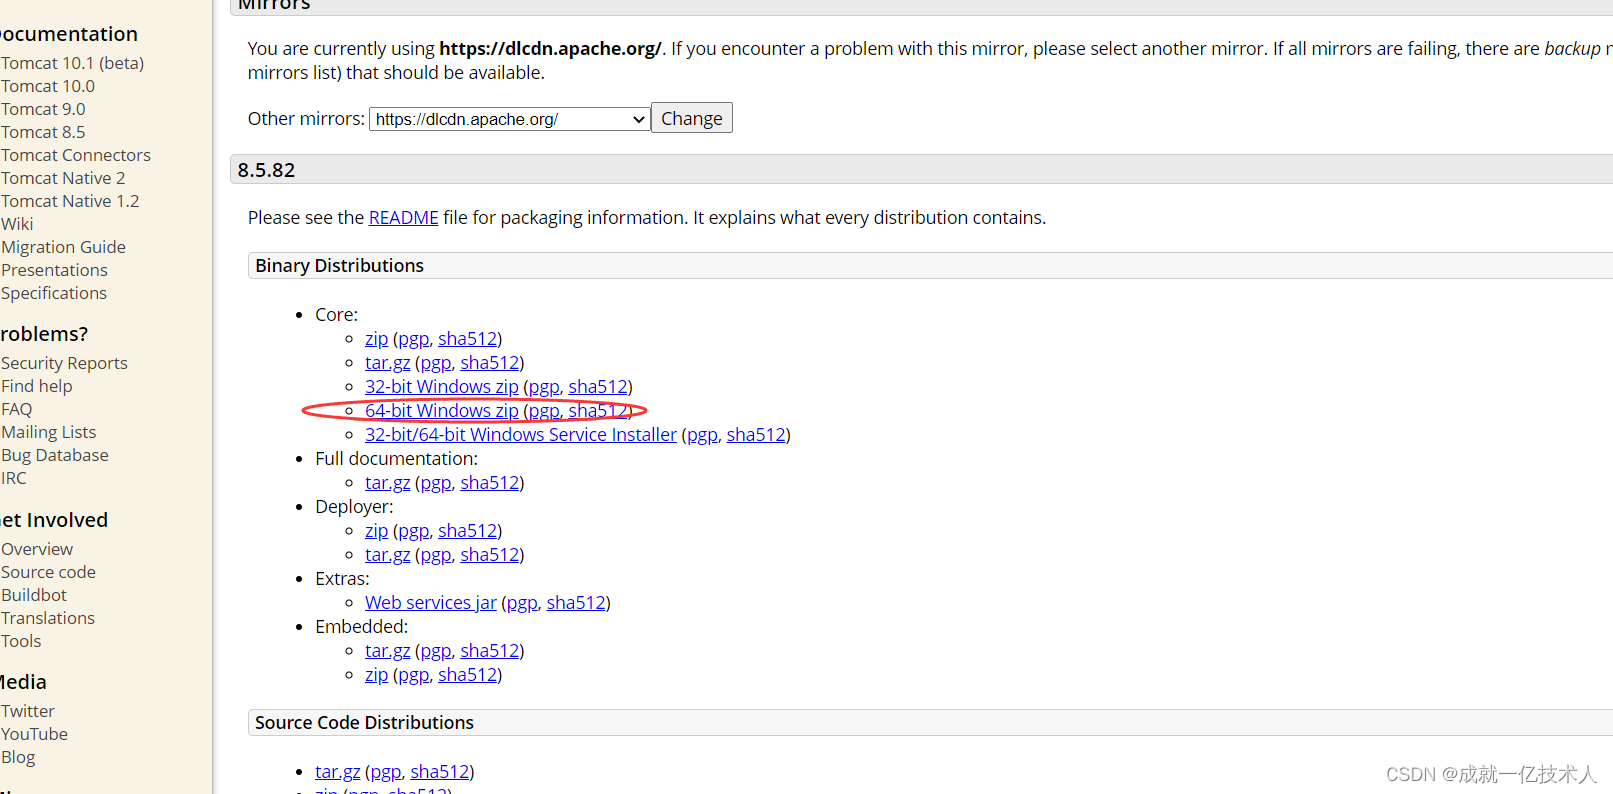Open the Tools sidebar link
Image resolution: width=1613 pixels, height=794 pixels.
[21, 641]
